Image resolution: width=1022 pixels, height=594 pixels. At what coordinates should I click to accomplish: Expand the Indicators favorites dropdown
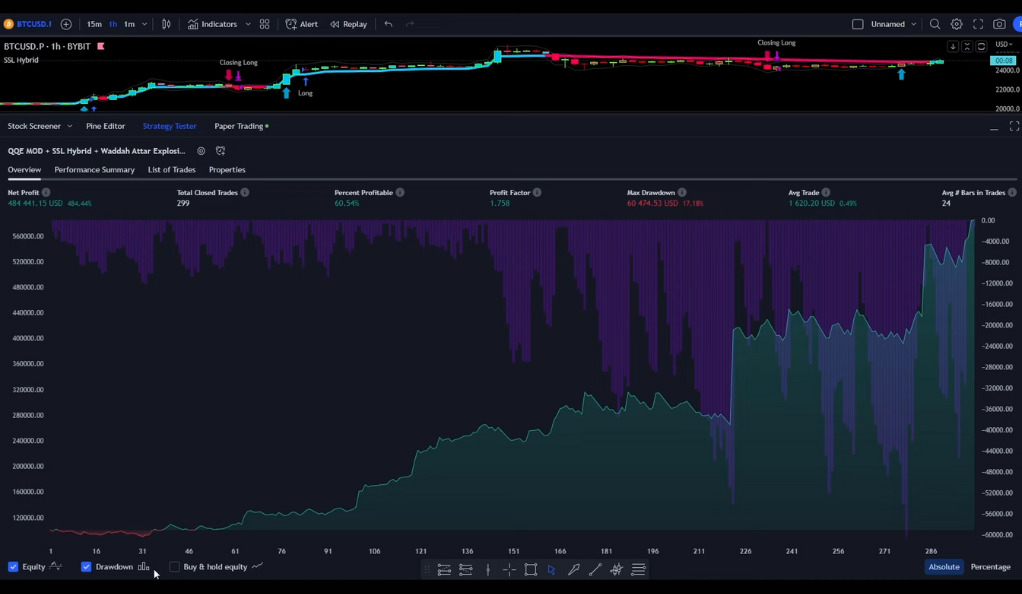coord(248,24)
